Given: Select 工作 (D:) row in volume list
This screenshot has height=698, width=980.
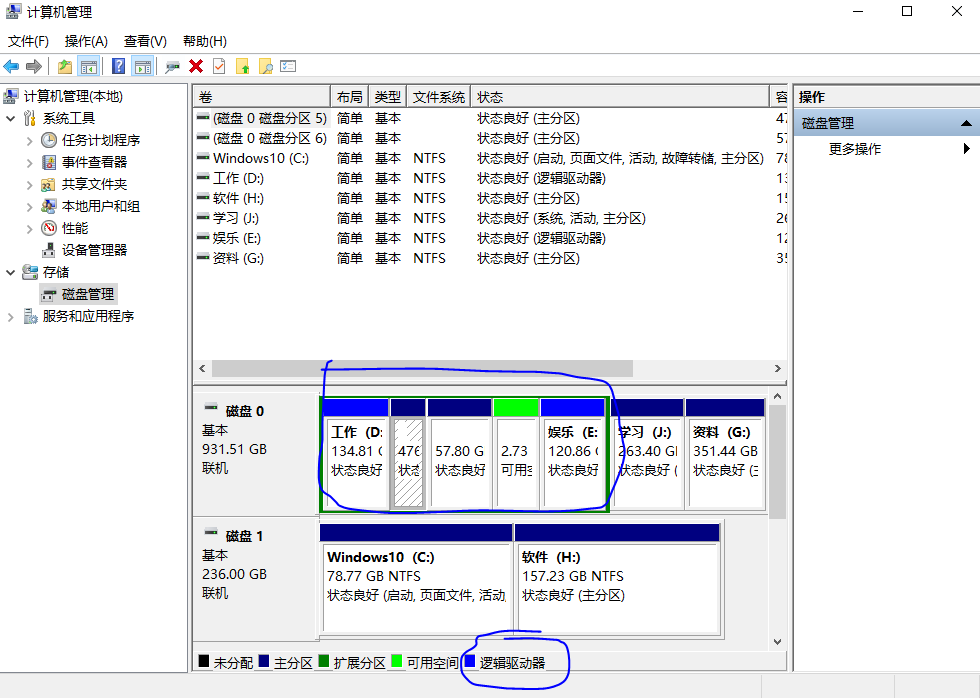Looking at the screenshot, I should coord(490,178).
